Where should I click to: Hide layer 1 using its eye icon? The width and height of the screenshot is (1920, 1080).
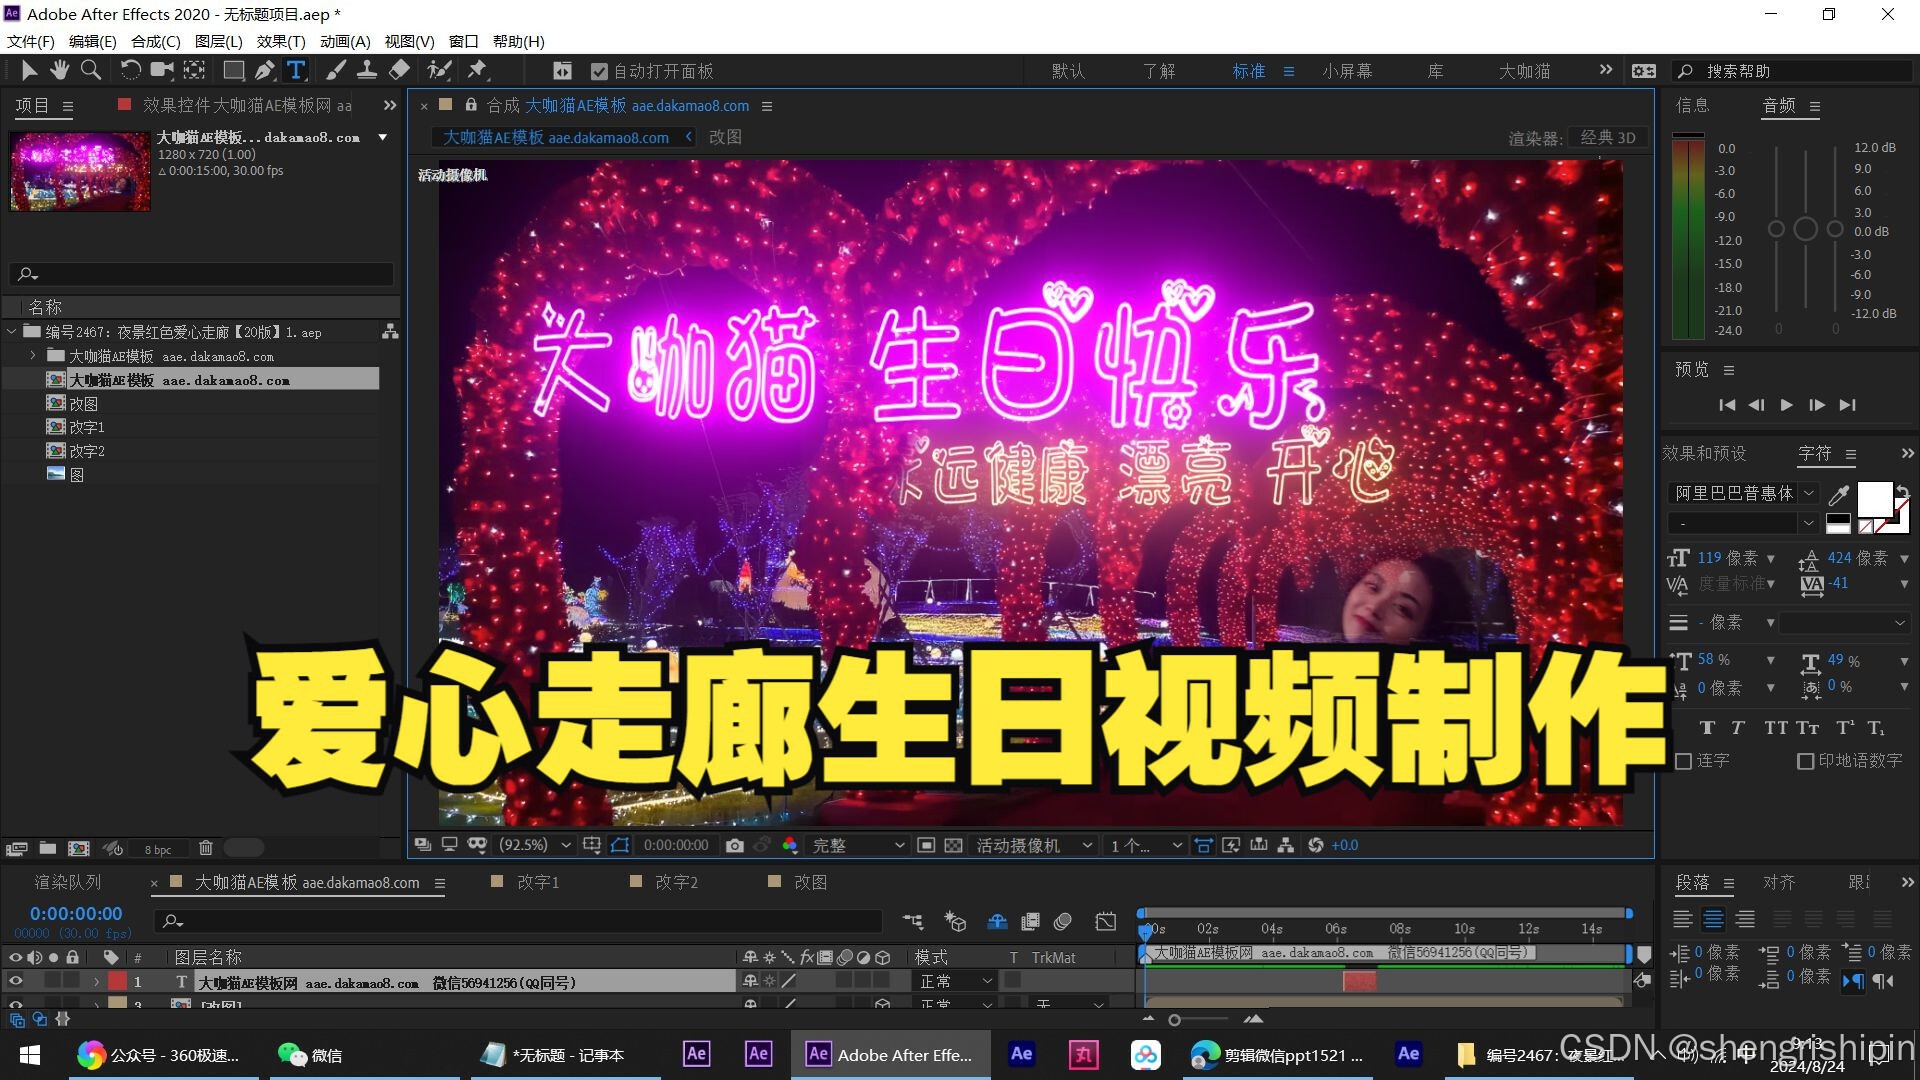pyautogui.click(x=15, y=981)
